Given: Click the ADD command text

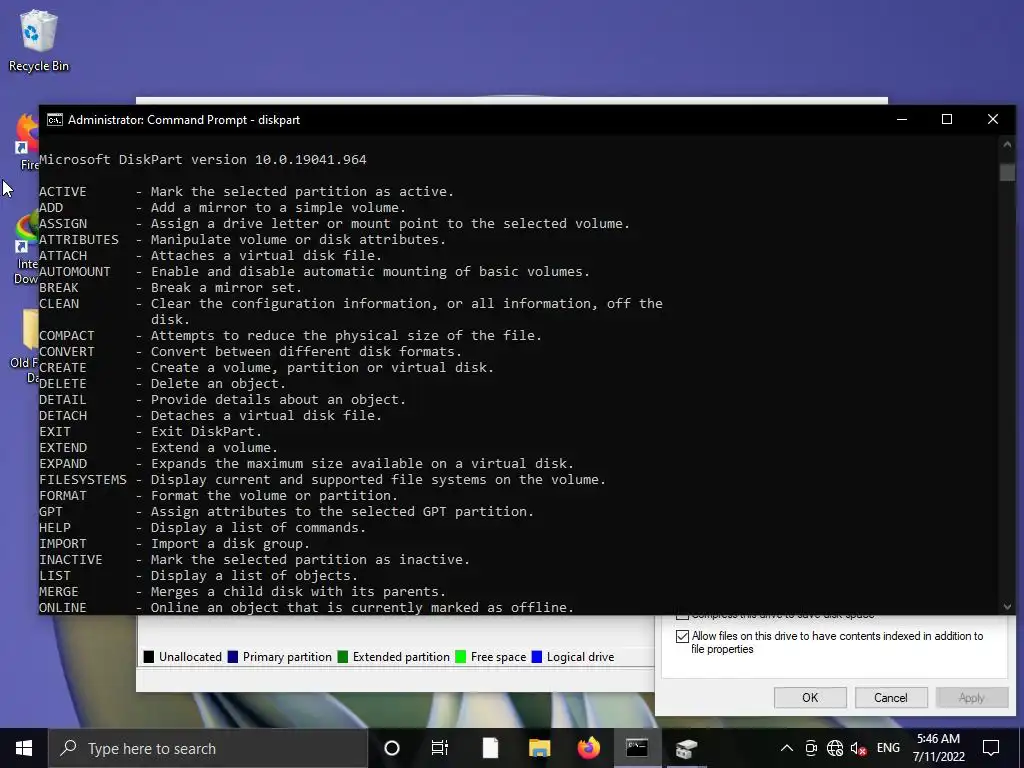Looking at the screenshot, I should (51, 208).
